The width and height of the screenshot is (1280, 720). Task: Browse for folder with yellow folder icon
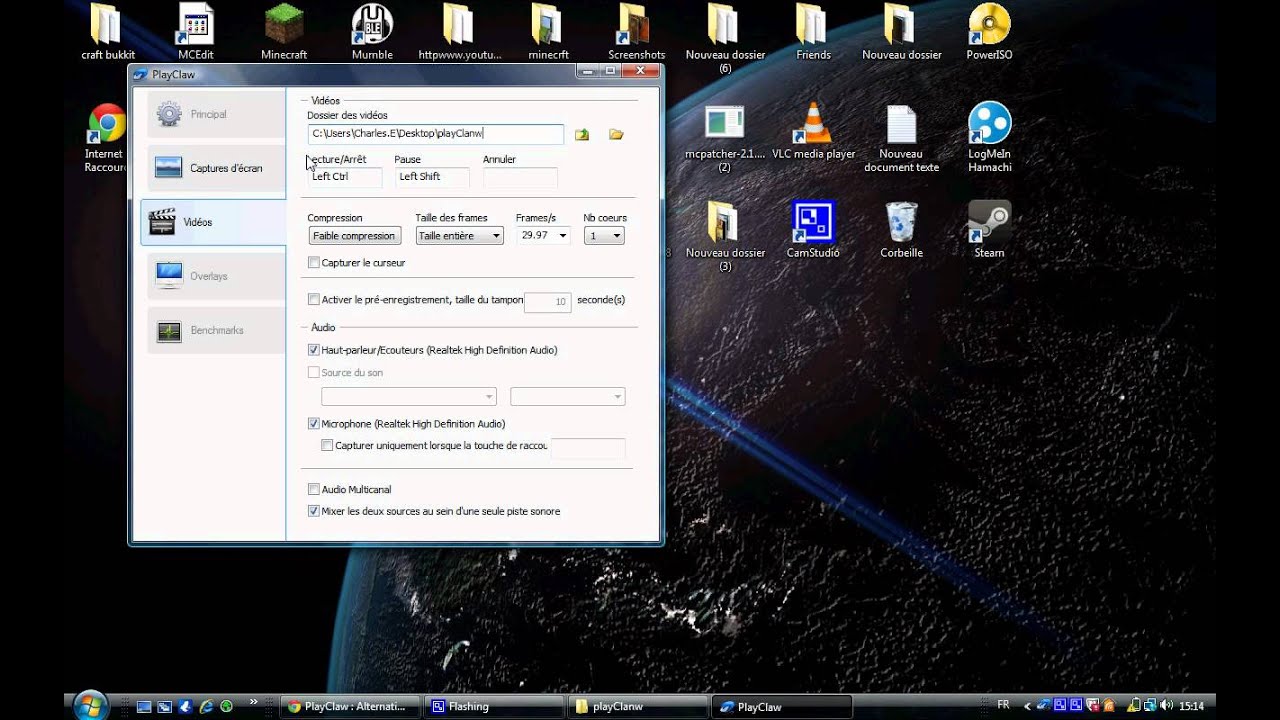pyautogui.click(x=616, y=134)
